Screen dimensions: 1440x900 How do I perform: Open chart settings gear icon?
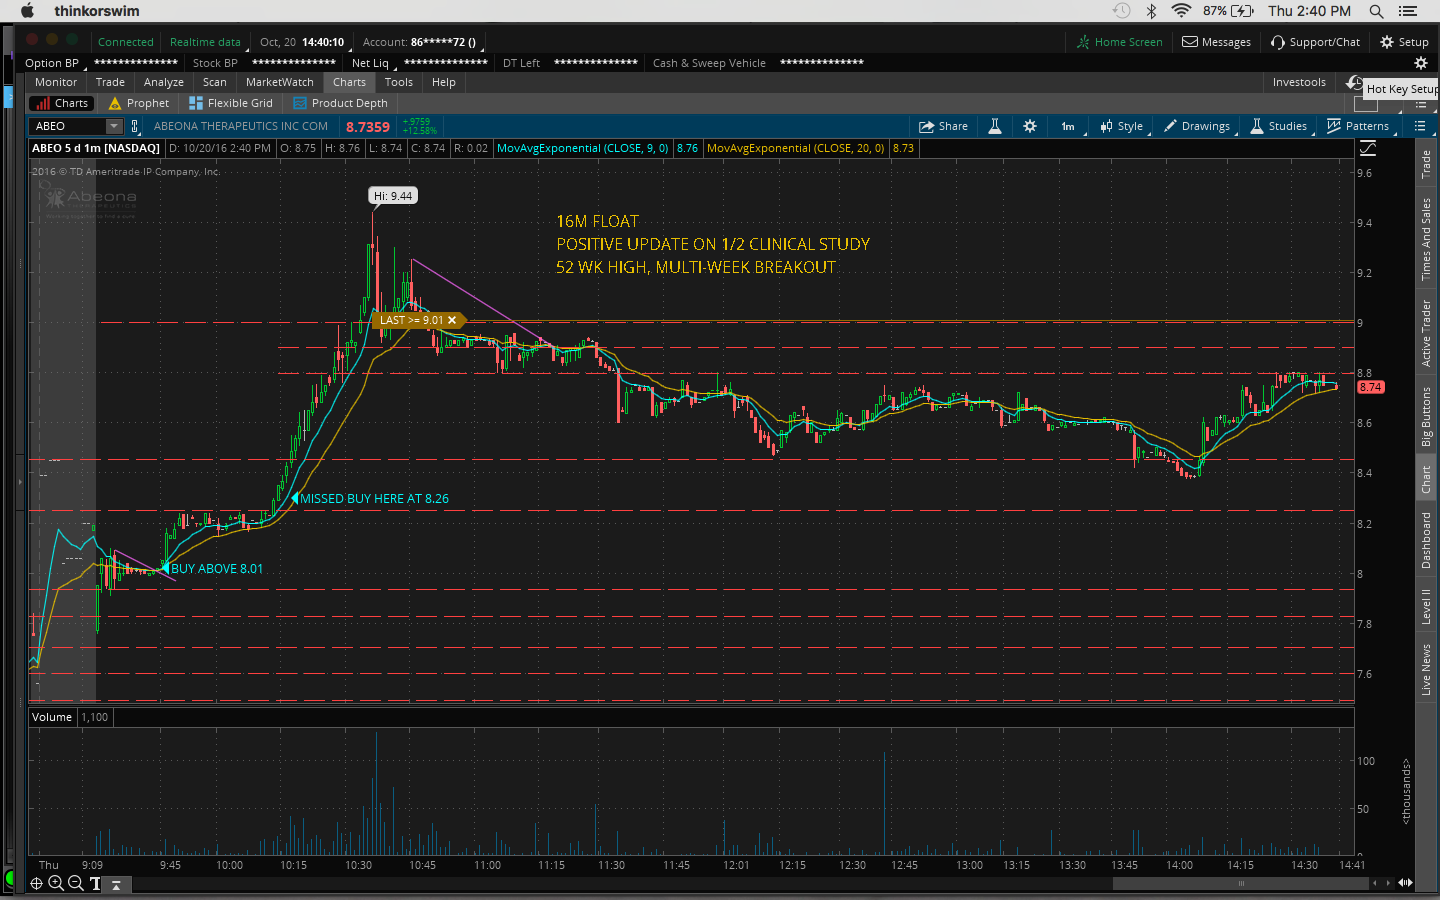[1030, 126]
